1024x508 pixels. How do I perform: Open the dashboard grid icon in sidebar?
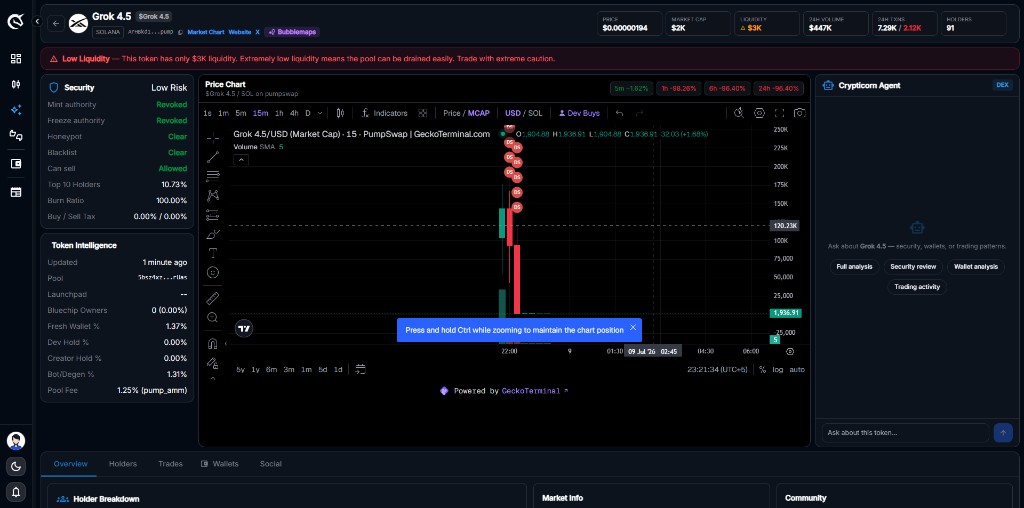[16, 59]
